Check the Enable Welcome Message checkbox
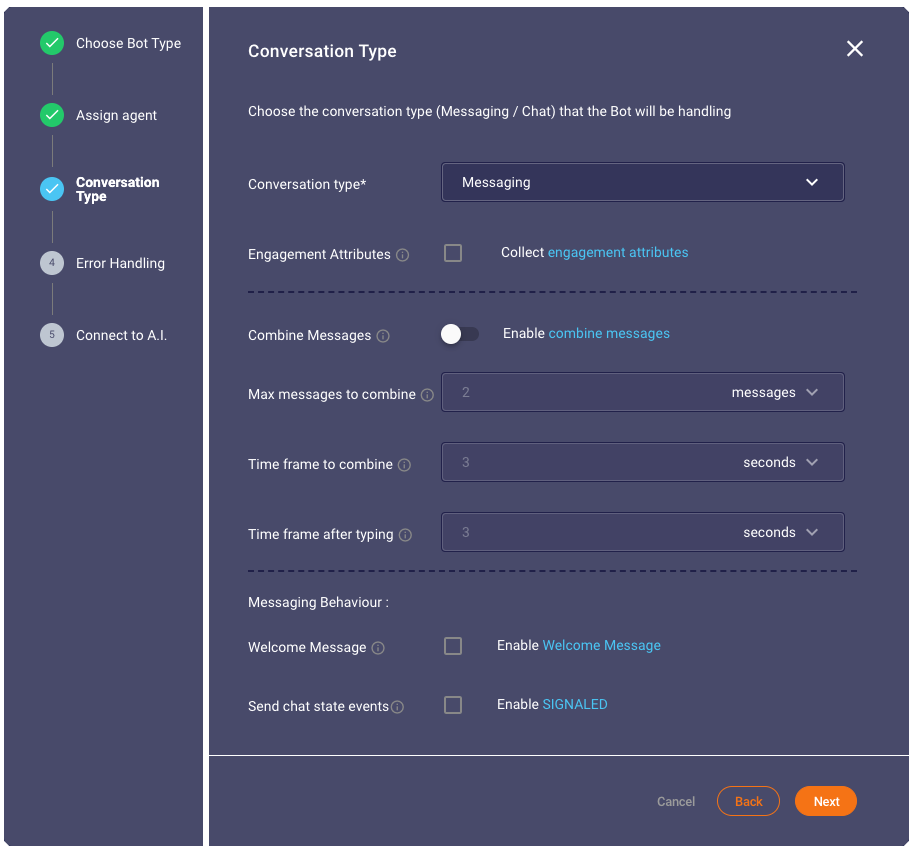 (x=453, y=646)
